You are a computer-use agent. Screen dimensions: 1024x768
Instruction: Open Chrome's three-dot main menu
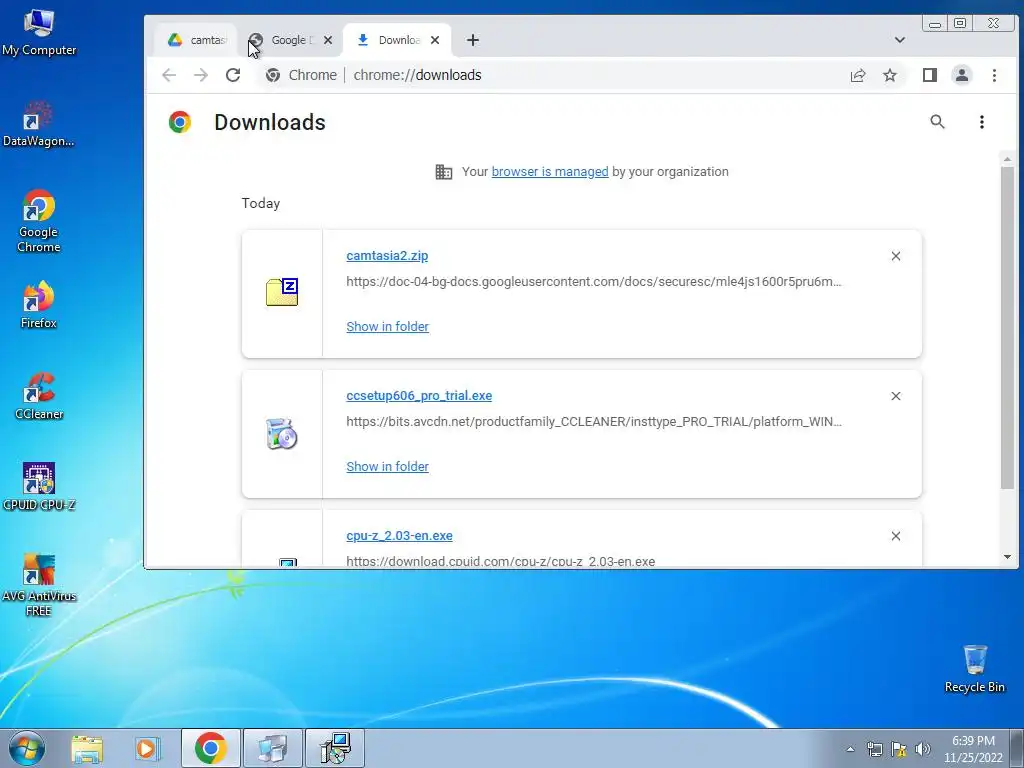click(x=994, y=75)
